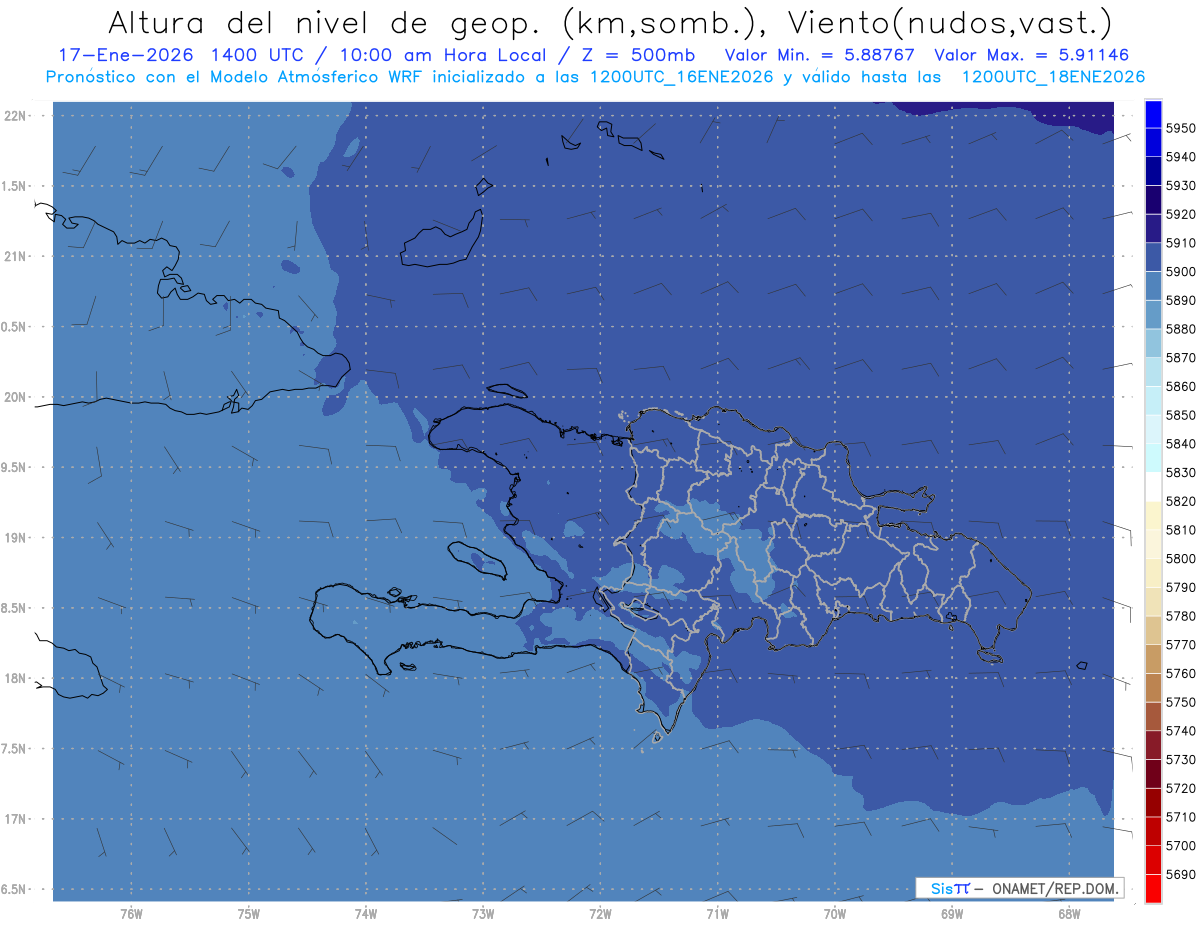Click the '5730' color bar label
This screenshot has height=927, width=1200.
pos(1181,759)
